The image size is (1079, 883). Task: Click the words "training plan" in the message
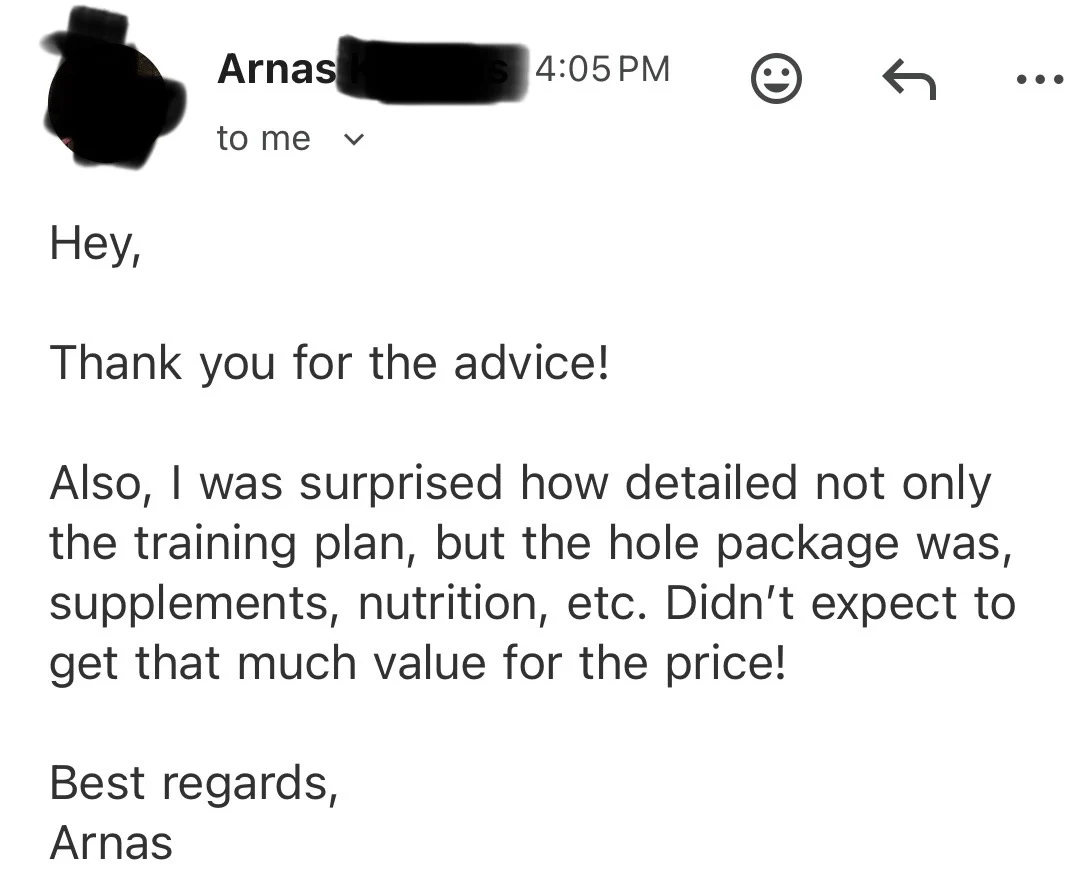coord(270,544)
